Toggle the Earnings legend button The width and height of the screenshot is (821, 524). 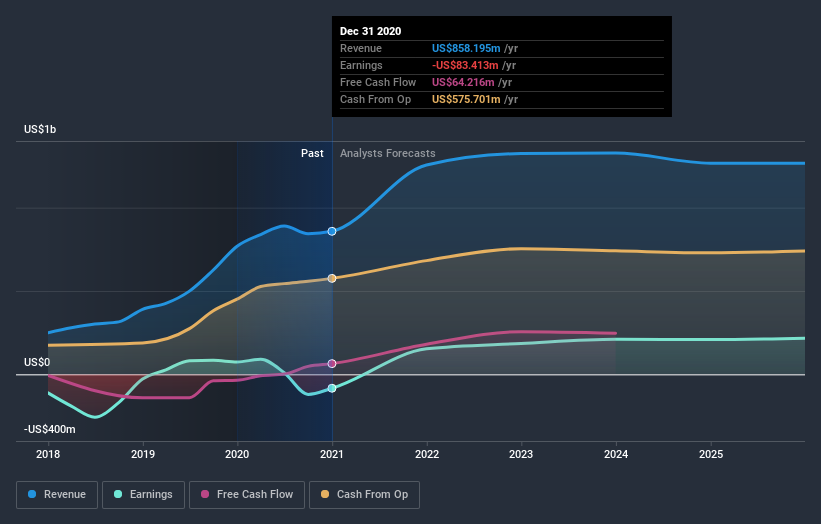coord(143,495)
